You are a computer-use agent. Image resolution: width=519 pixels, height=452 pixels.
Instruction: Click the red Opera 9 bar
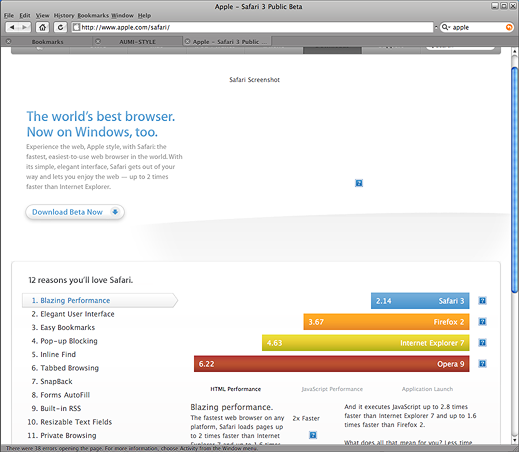coord(332,364)
